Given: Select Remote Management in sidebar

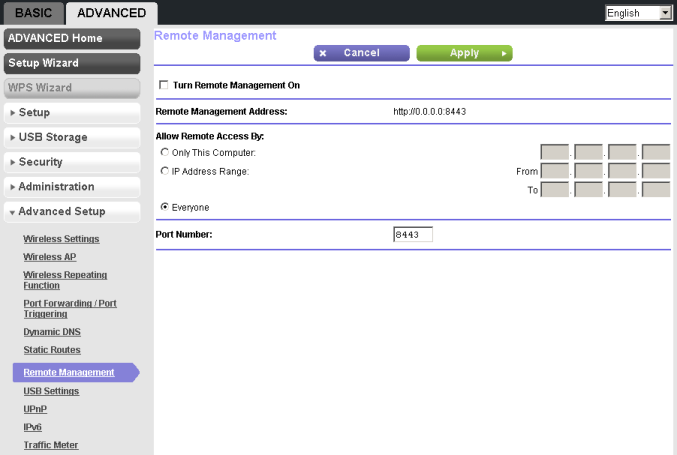Looking at the screenshot, I should click(69, 373).
